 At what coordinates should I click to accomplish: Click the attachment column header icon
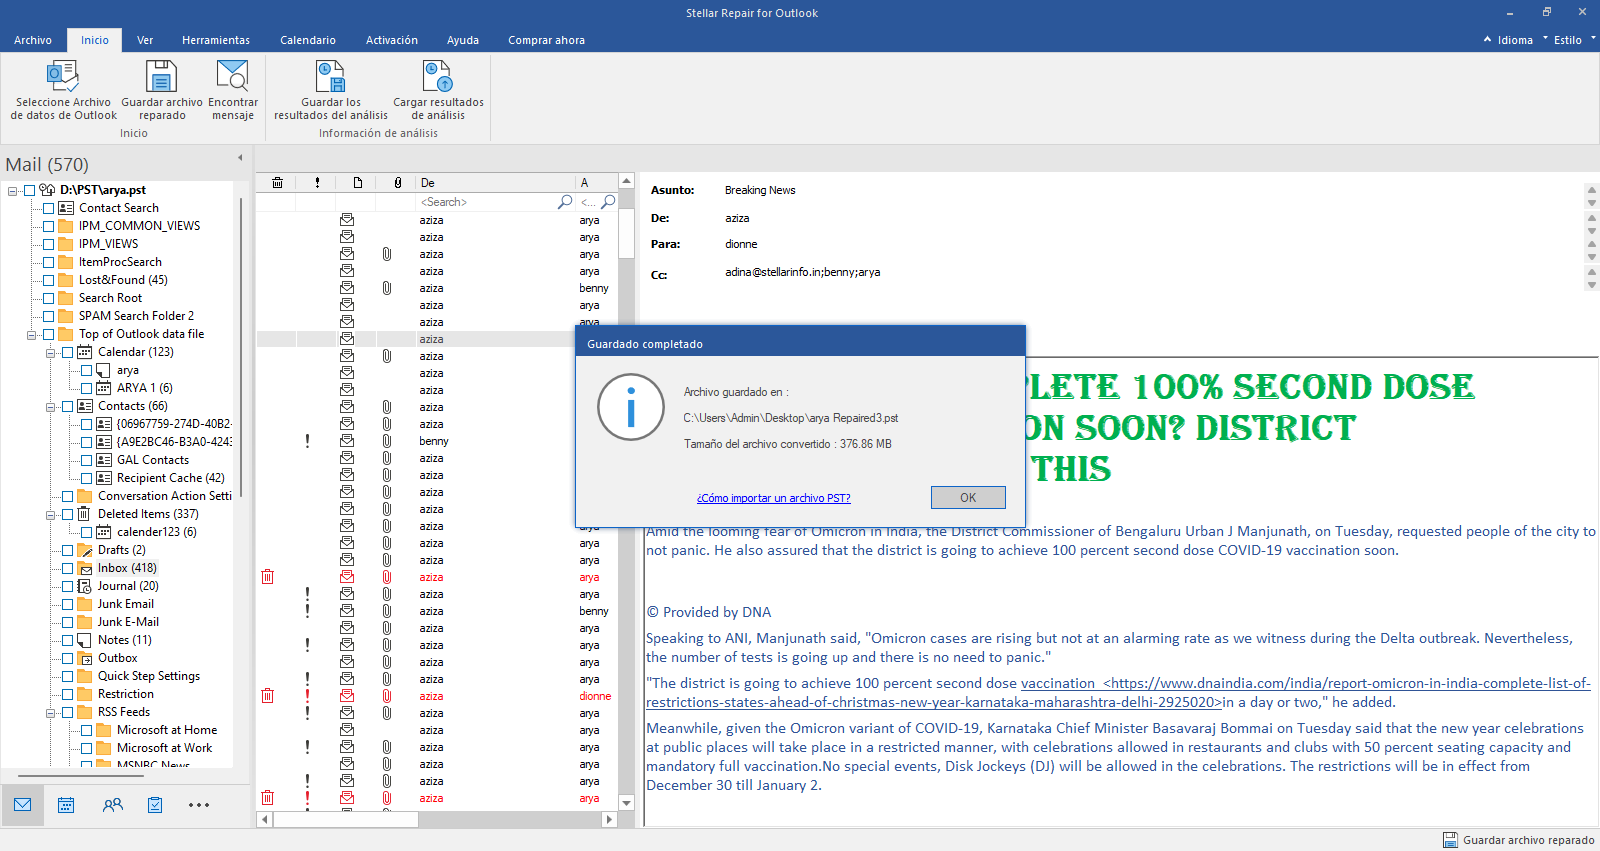click(398, 183)
